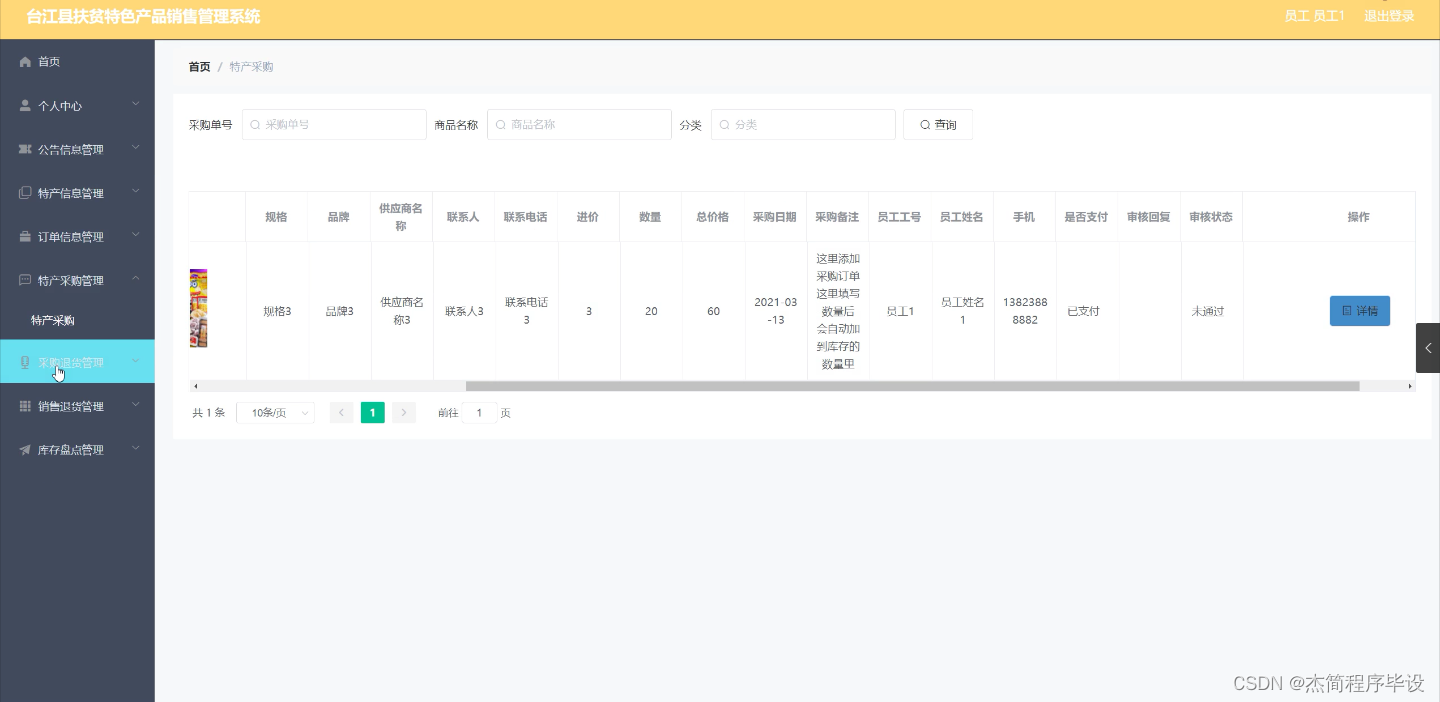Click the 员工姓名1 cell
Screen dimensions: 1440x702
(963, 311)
